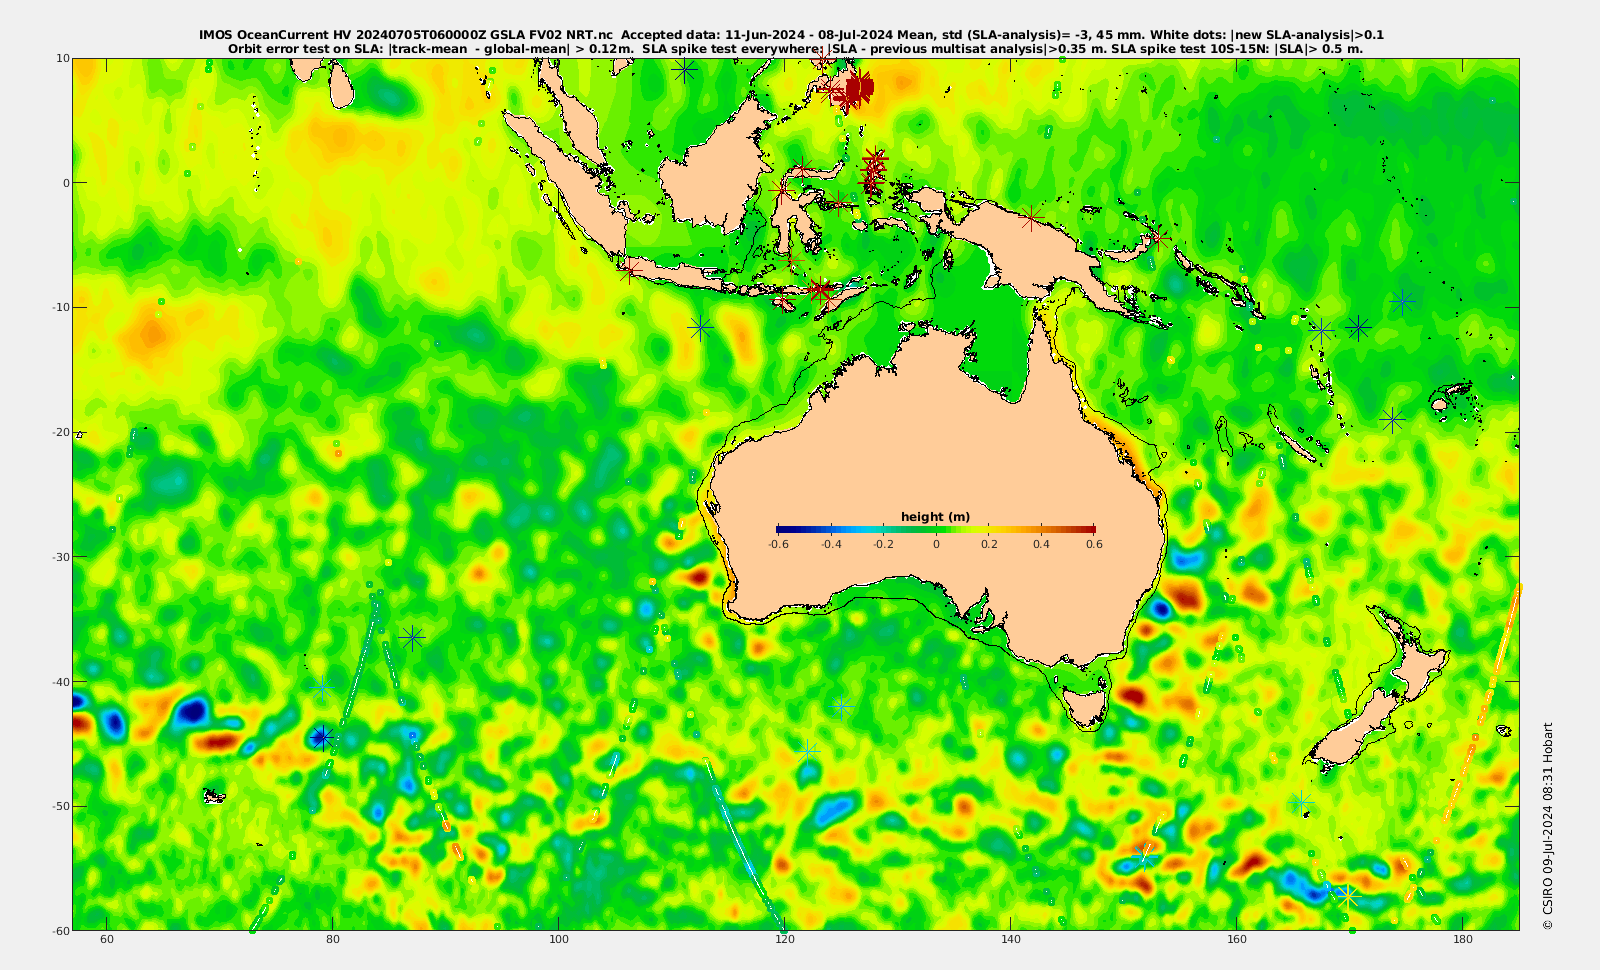The image size is (1600, 970).
Task: Click the longitude axis label '80'
Action: click(333, 939)
